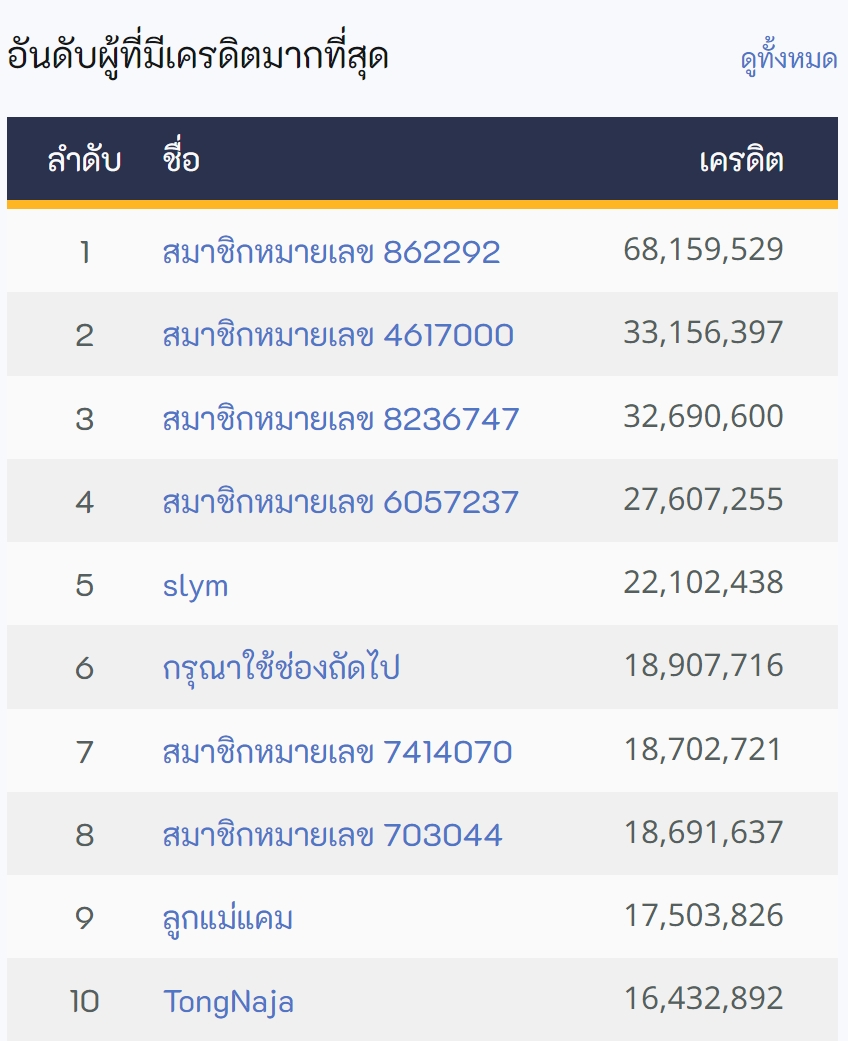
Task: Click the ชื่อ column header
Action: [x=181, y=160]
